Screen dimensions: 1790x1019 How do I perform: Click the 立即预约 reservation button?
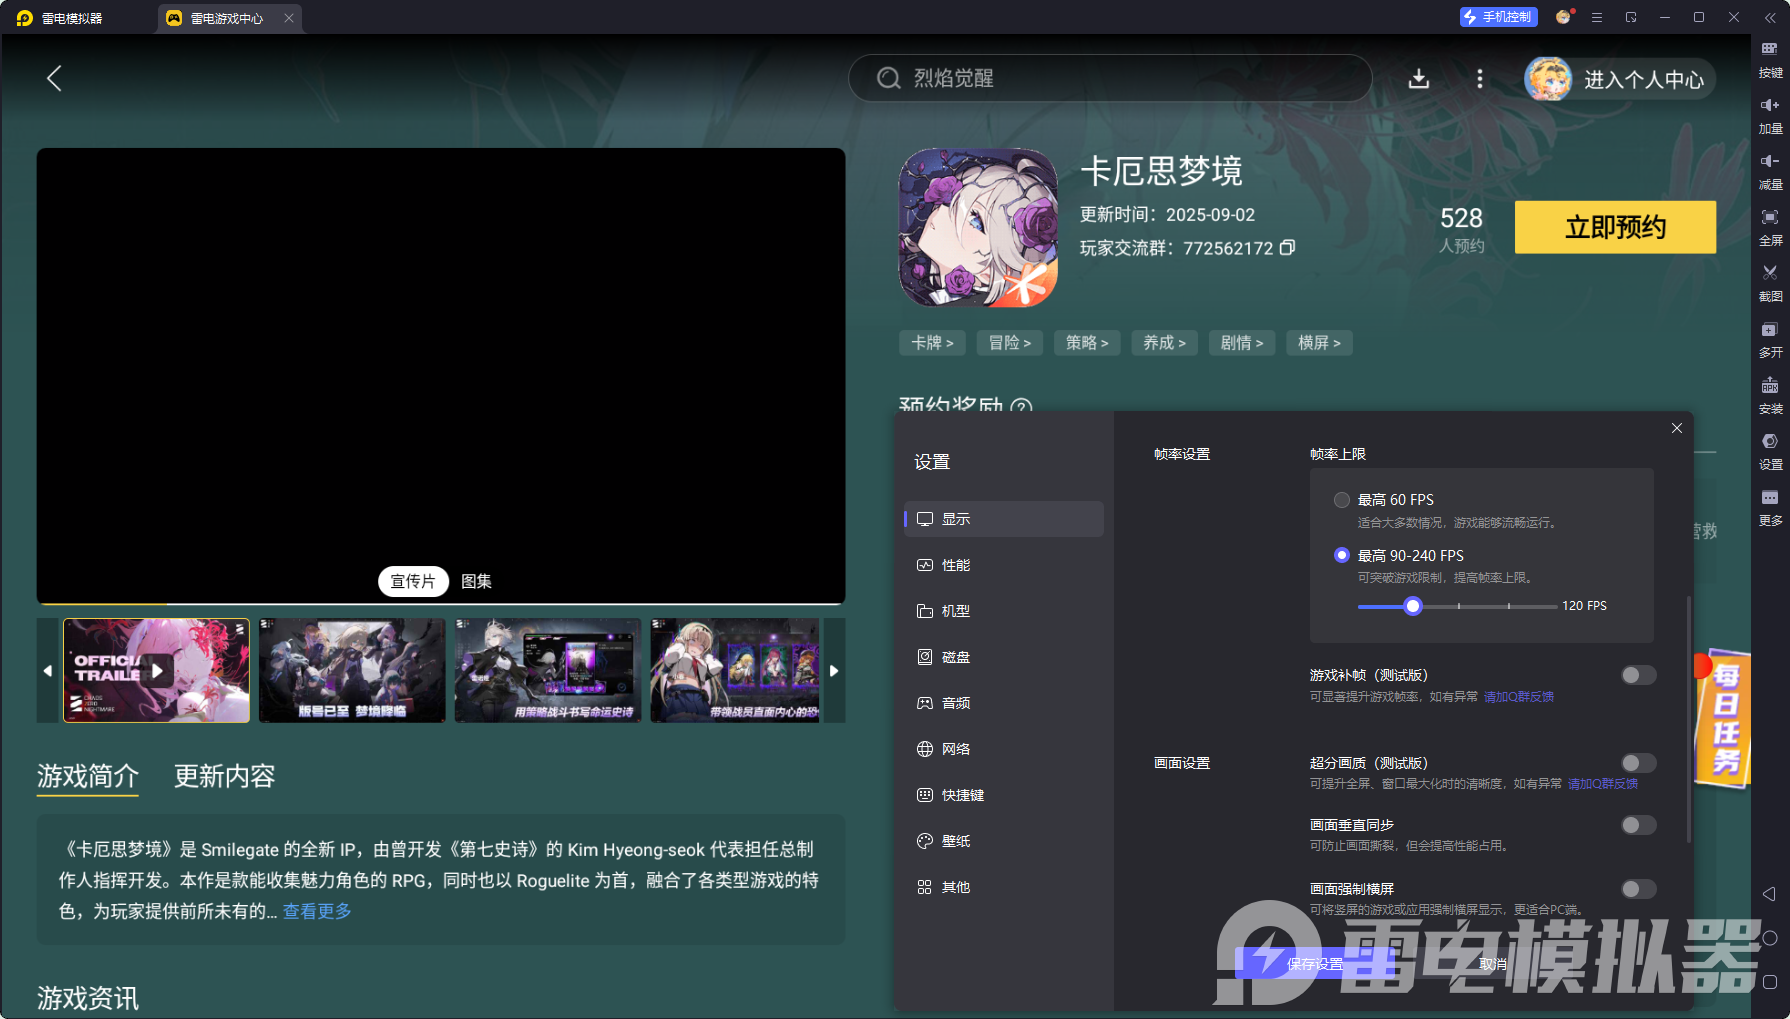[1615, 227]
